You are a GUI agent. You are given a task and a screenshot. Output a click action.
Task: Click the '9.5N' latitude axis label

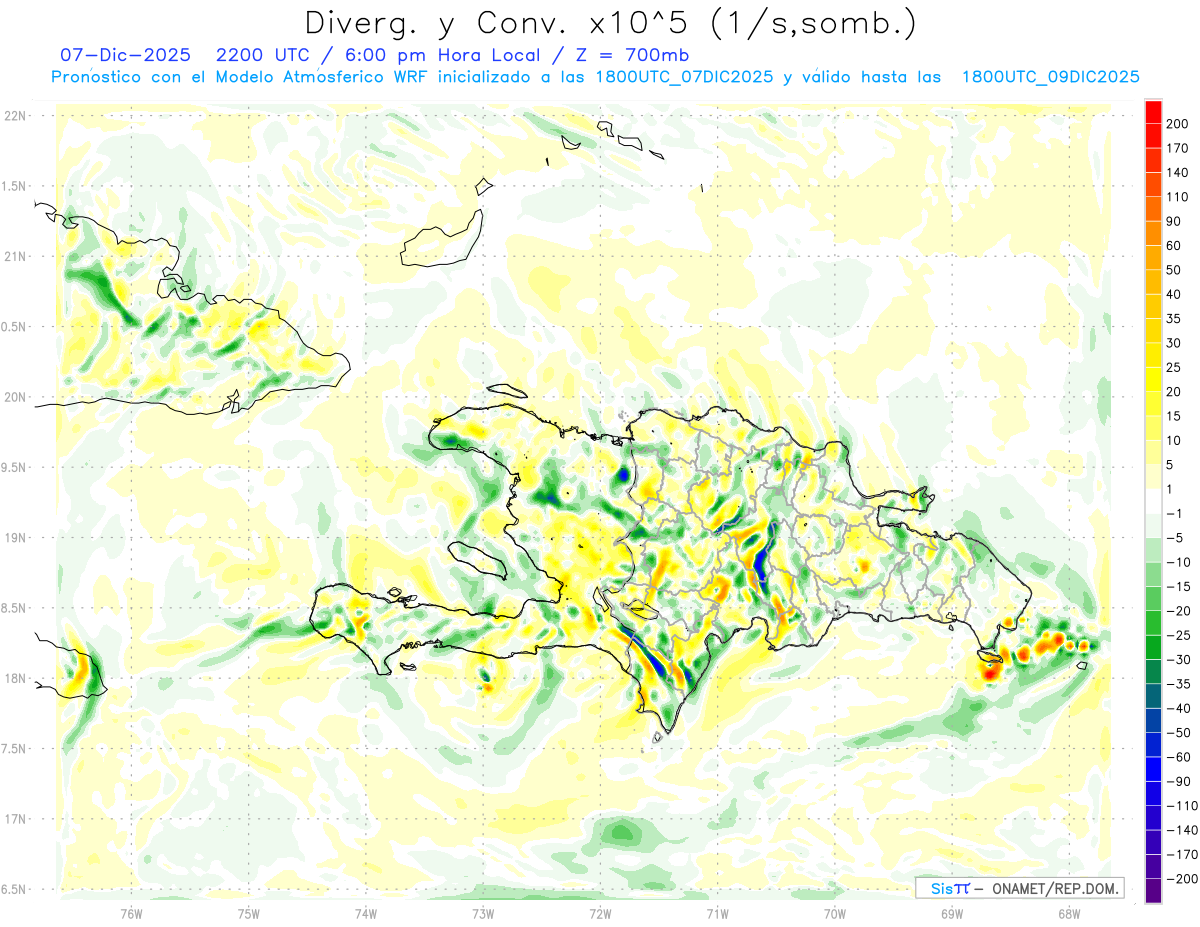point(15,468)
